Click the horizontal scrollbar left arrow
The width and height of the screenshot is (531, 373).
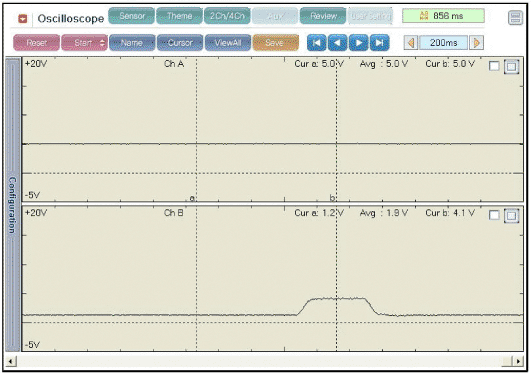tap(11, 361)
